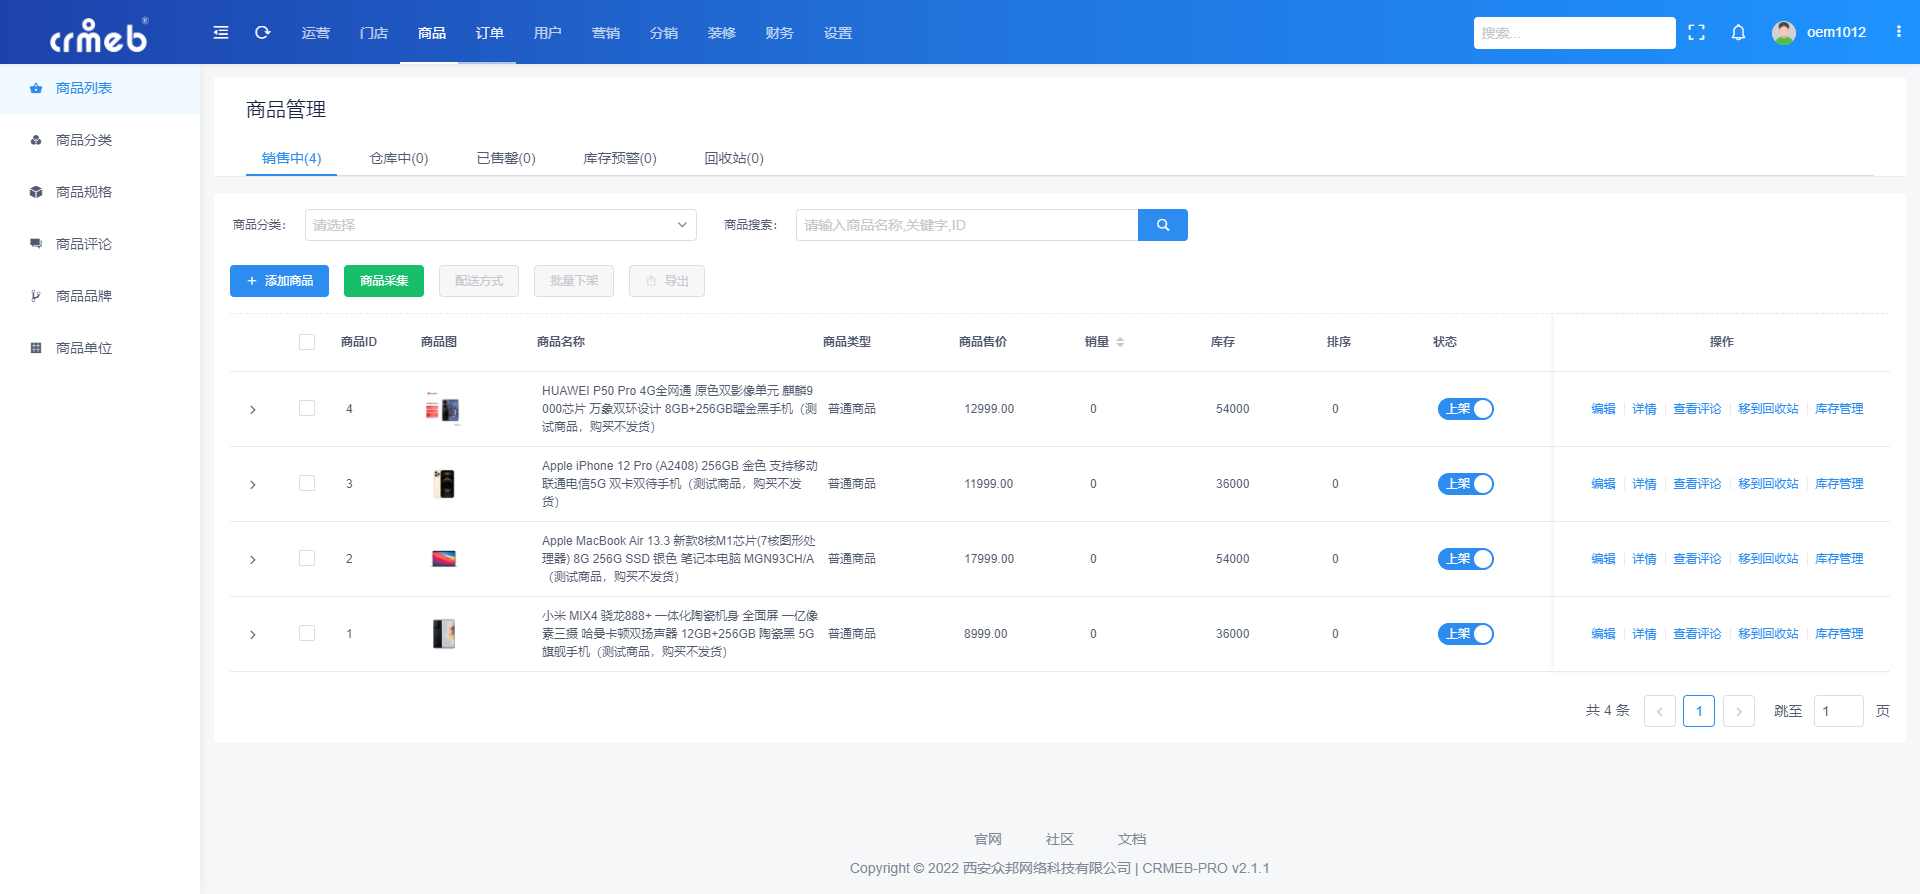
Task: Open the 设置 top menu
Action: coord(838,33)
